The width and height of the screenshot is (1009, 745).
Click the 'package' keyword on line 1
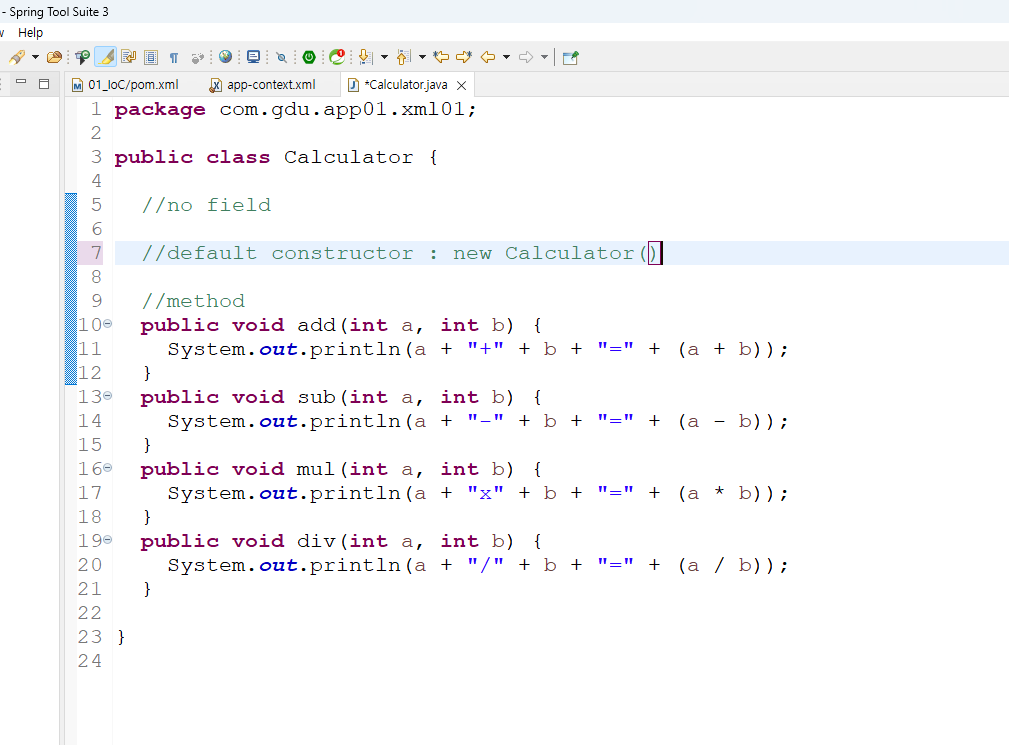pos(160,110)
